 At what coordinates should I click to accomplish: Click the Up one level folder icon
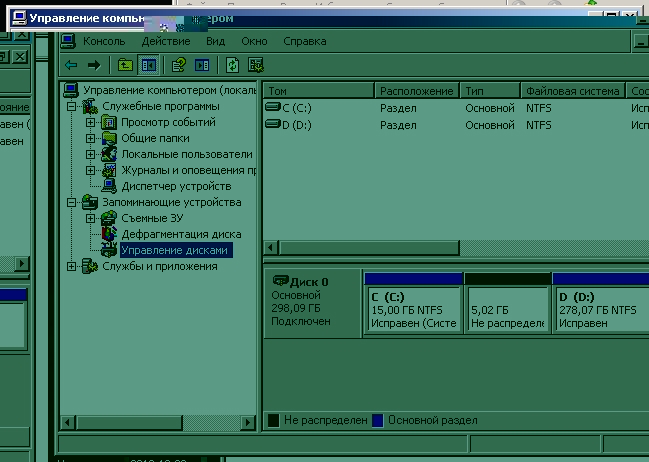click(x=125, y=65)
